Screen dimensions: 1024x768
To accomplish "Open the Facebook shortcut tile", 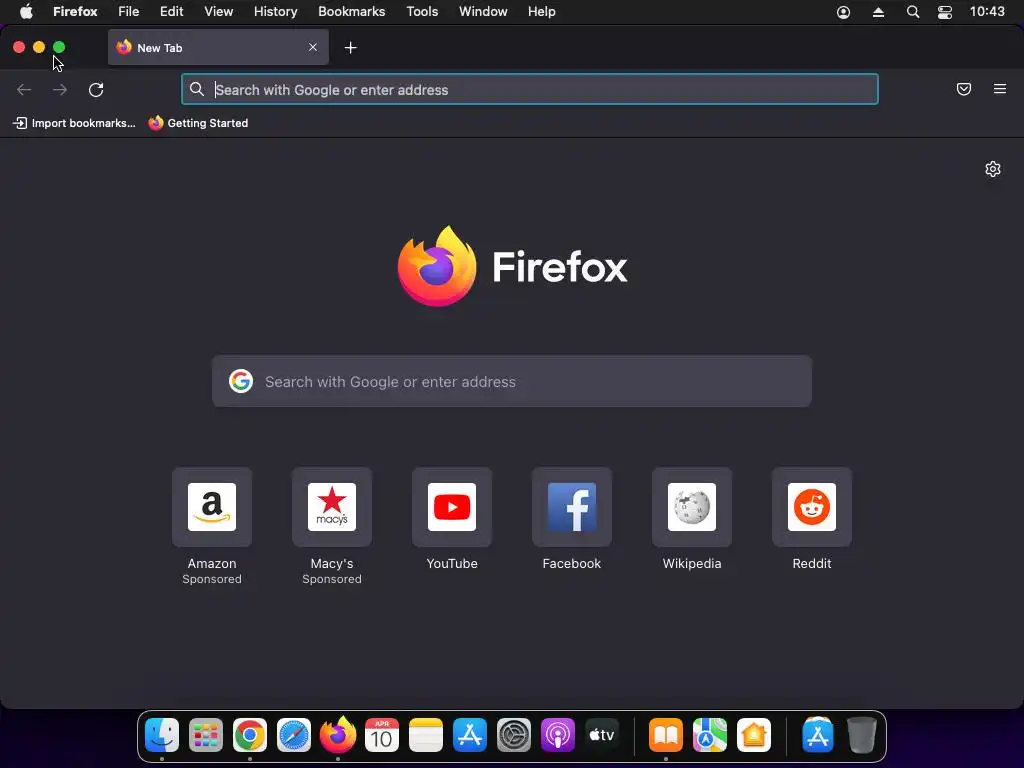I will click(572, 507).
